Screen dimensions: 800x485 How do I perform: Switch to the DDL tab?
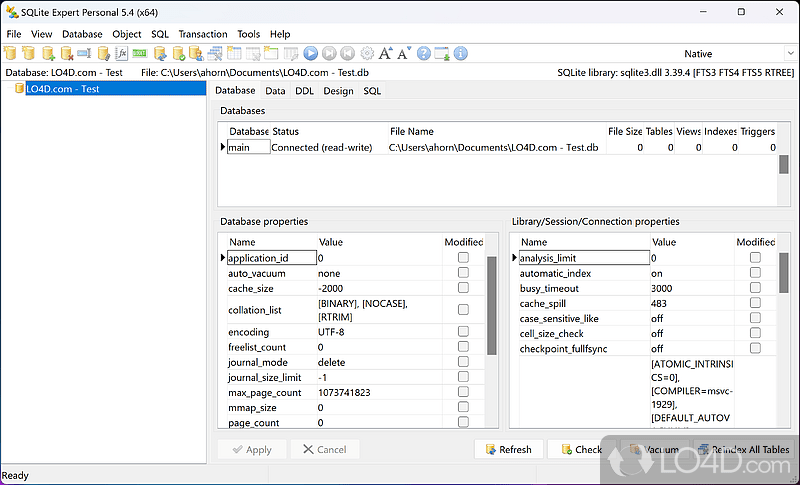[x=305, y=91]
